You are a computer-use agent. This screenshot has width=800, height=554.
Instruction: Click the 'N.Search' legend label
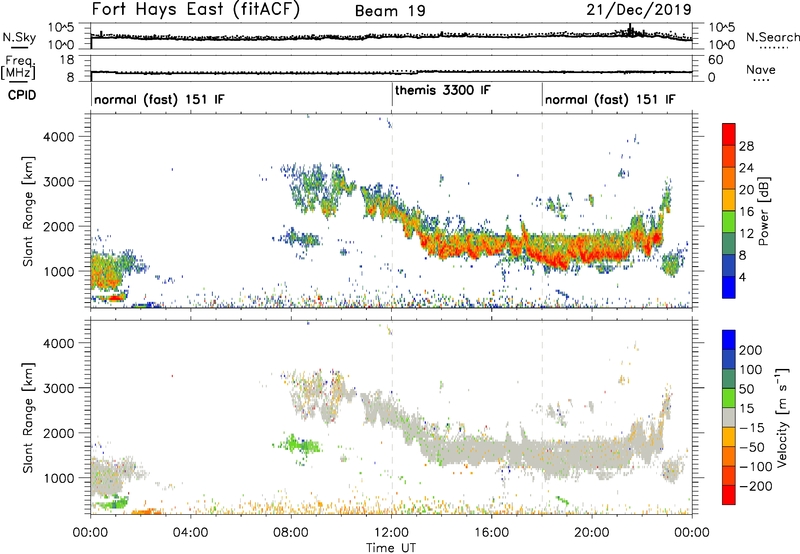click(772, 37)
